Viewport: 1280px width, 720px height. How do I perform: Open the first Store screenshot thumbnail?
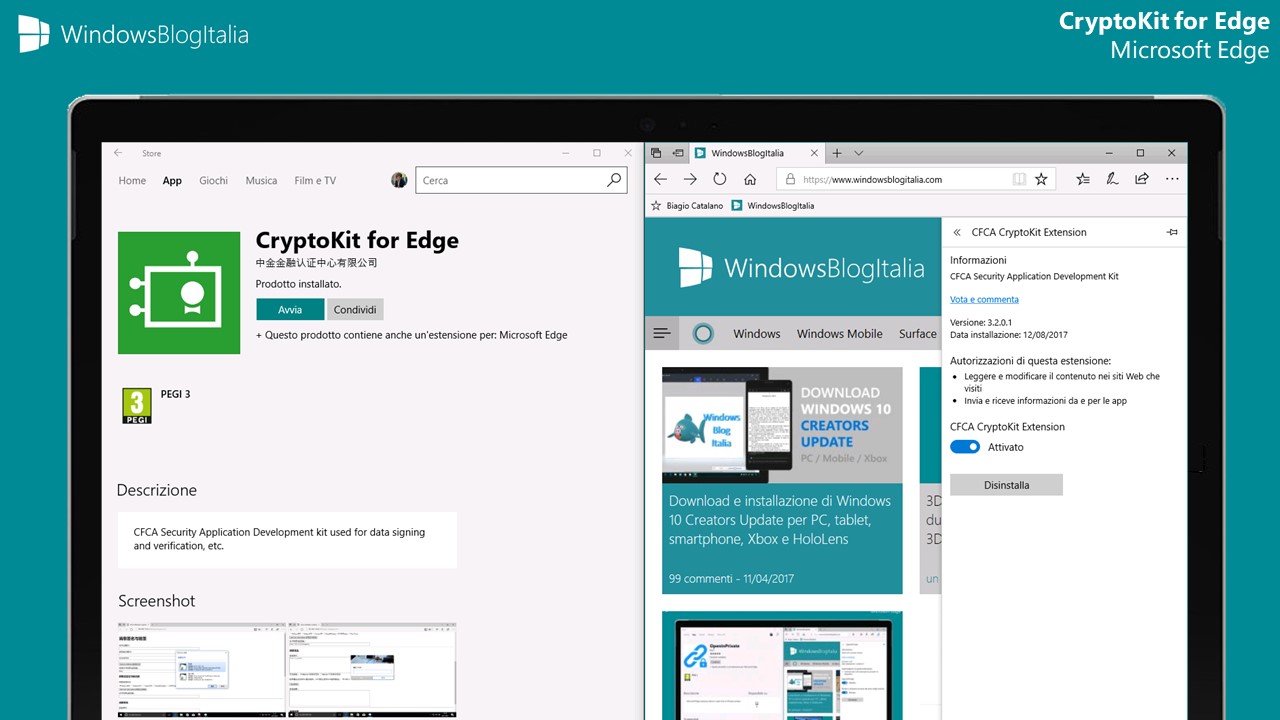[x=201, y=670]
